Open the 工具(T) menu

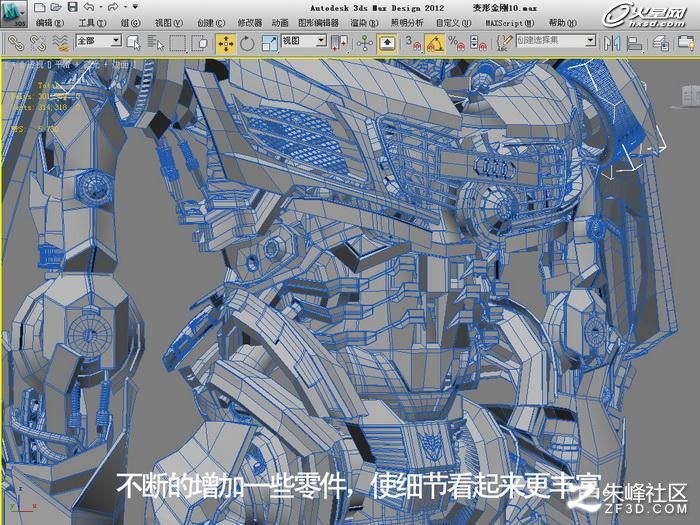(x=92, y=23)
